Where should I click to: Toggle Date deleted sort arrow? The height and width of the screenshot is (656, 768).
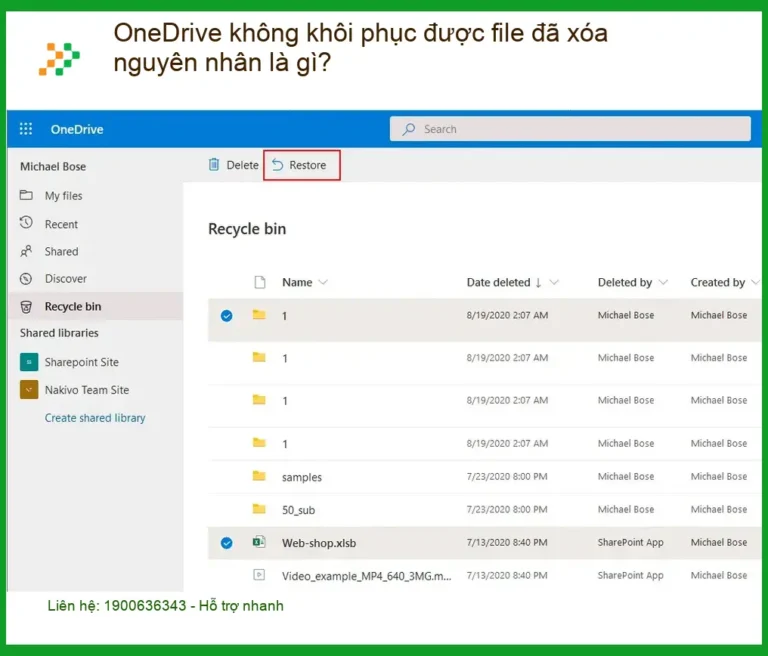[538, 283]
